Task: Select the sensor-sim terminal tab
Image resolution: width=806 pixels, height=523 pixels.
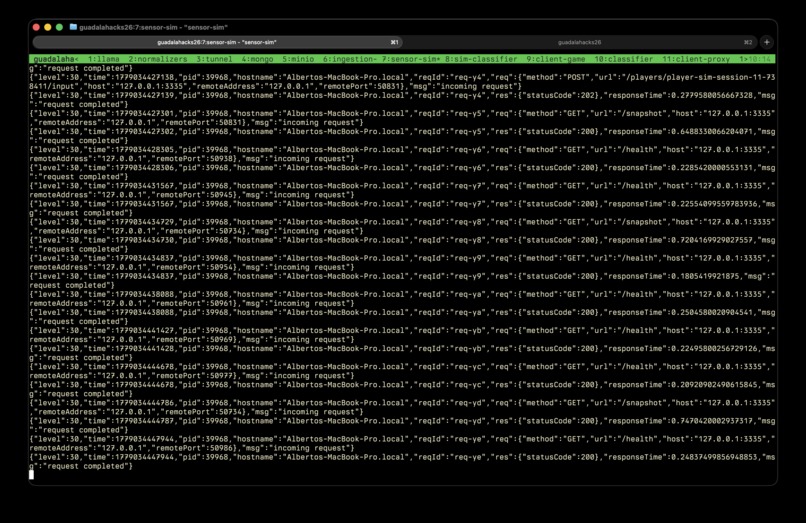Action: coord(217,42)
